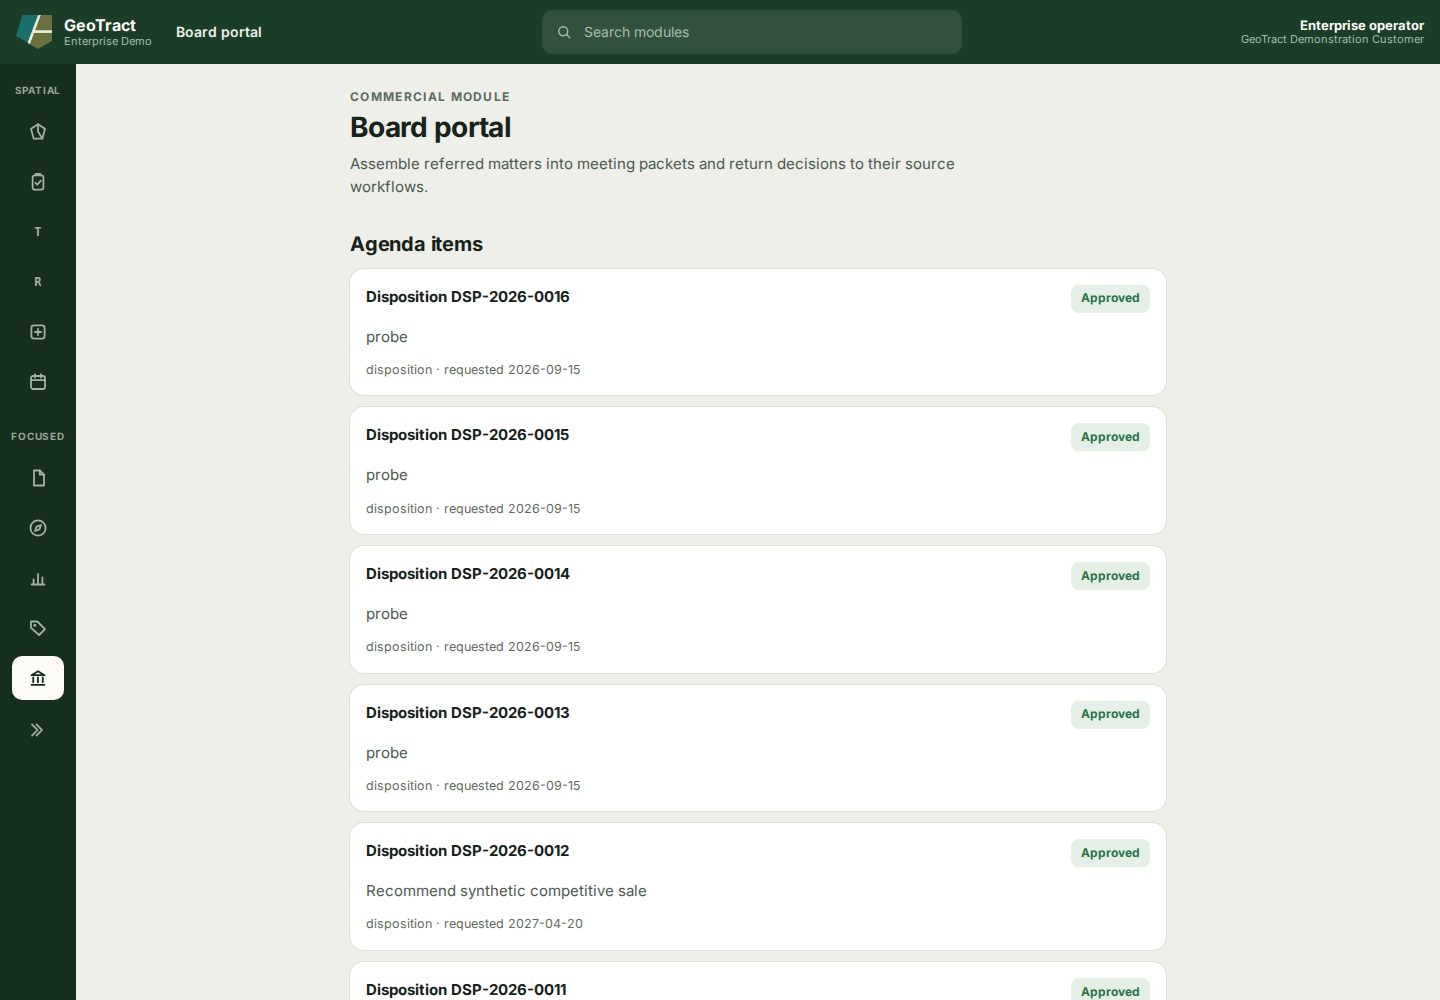
Task: Click request date under DSP-2026-0015
Action: [512, 509]
